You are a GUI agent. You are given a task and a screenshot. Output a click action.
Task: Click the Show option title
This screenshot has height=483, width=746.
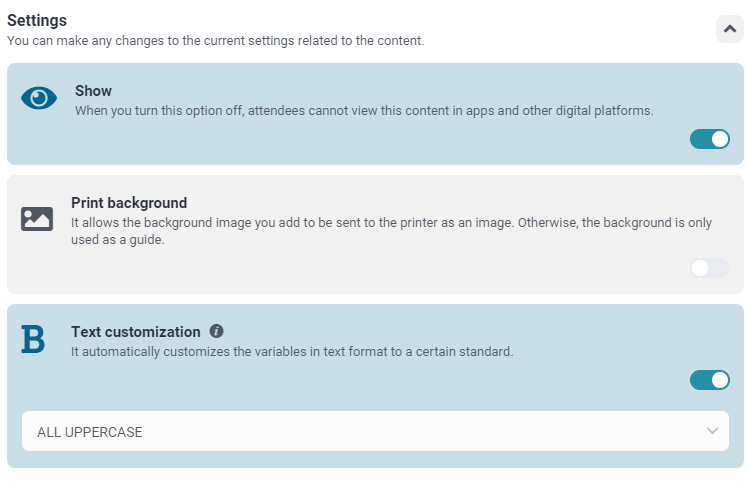click(93, 91)
